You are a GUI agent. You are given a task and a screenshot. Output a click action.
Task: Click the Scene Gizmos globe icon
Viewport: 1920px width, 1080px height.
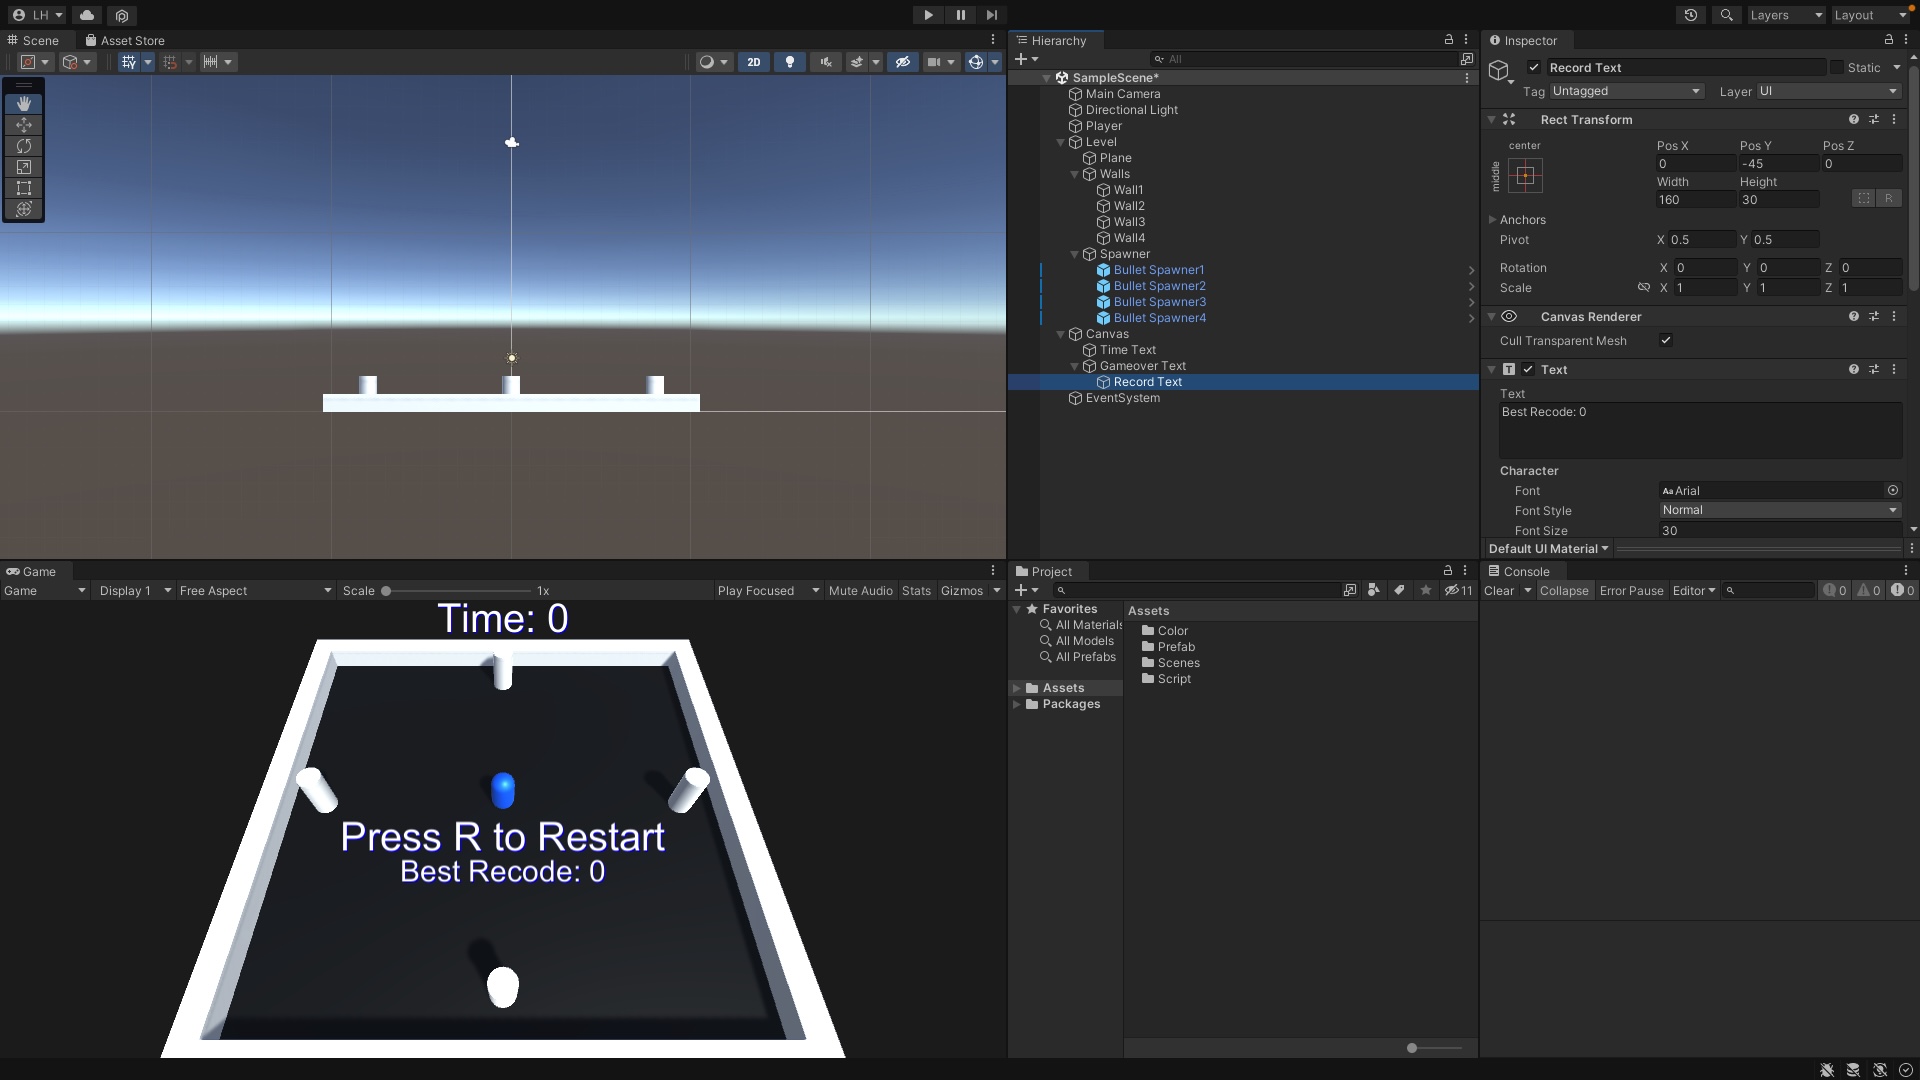point(976,62)
